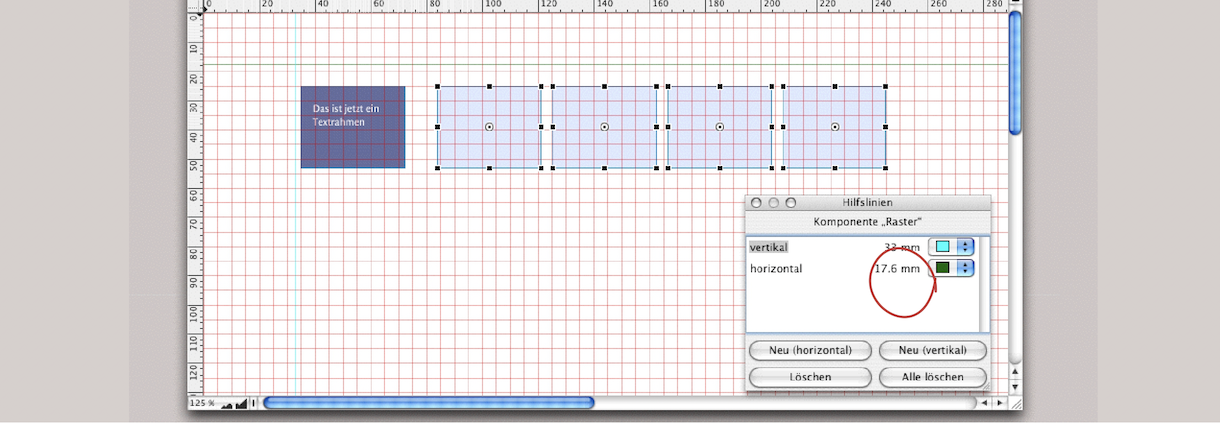Click the Neu (horizontal) button
The width and height of the screenshot is (1220, 423).
click(810, 350)
